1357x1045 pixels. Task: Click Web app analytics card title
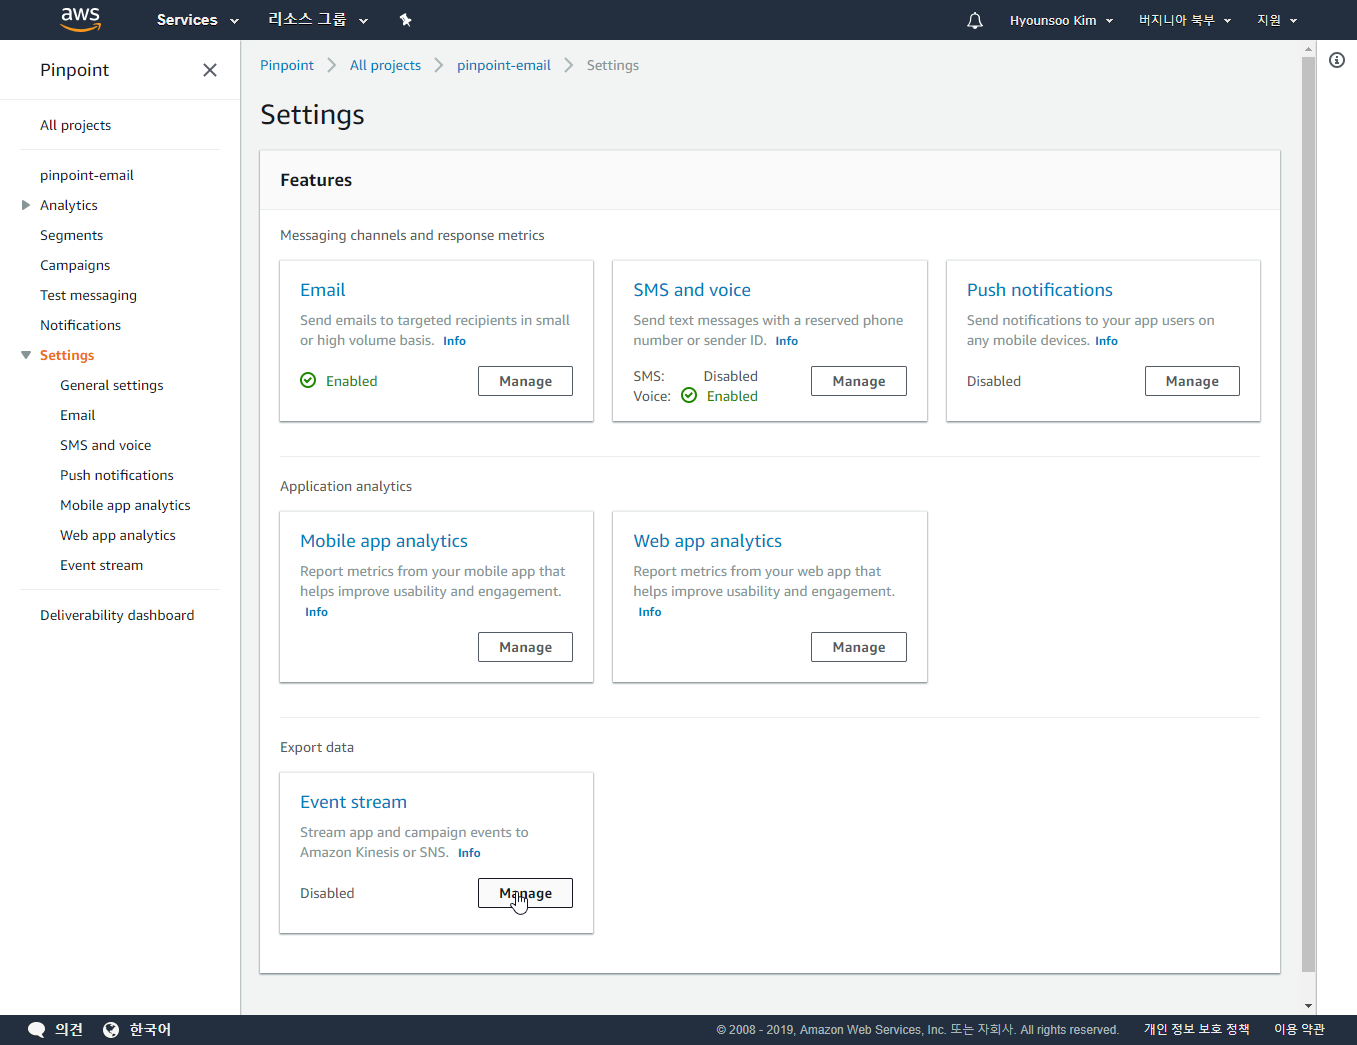coord(708,541)
